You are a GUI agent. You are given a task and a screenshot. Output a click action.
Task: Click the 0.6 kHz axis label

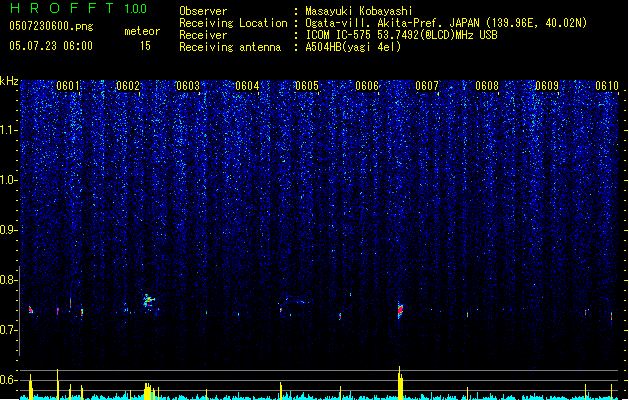pyautogui.click(x=9, y=380)
